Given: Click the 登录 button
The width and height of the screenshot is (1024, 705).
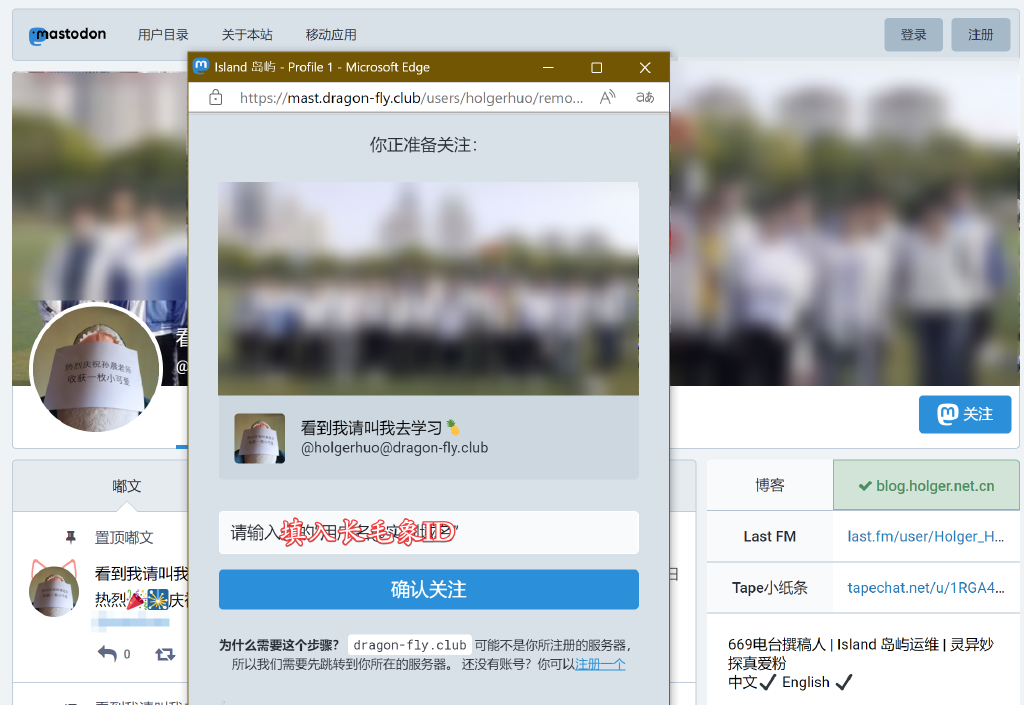Looking at the screenshot, I should click(x=913, y=34).
